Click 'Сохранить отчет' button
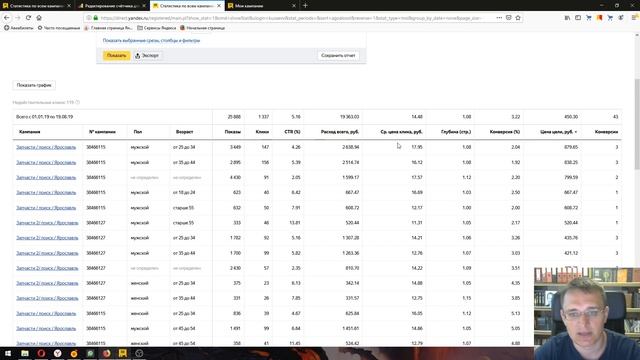Screen dimensions: 640x360 [338, 56]
